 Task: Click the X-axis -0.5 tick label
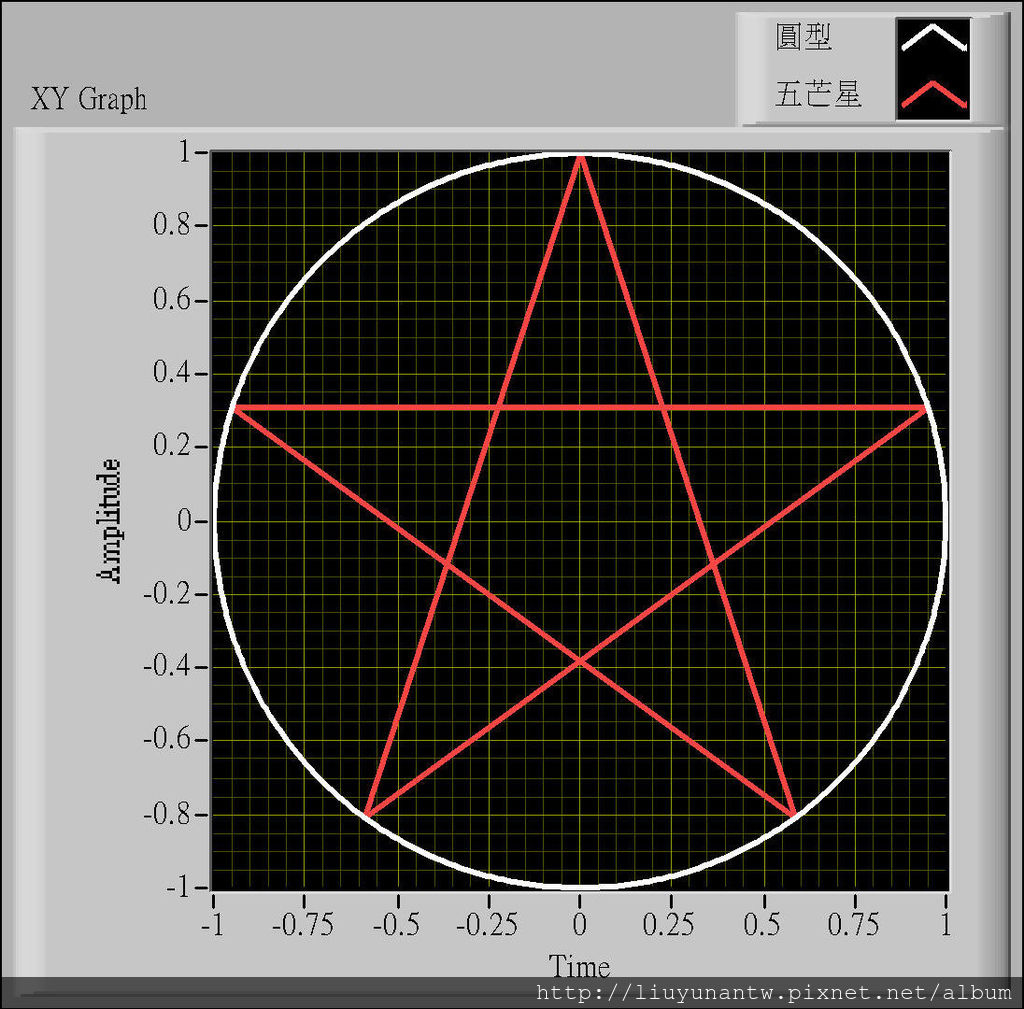(396, 925)
